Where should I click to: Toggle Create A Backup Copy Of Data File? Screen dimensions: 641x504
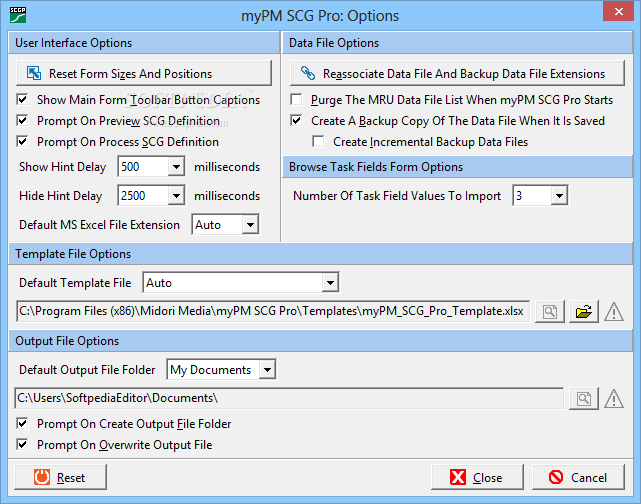point(296,121)
